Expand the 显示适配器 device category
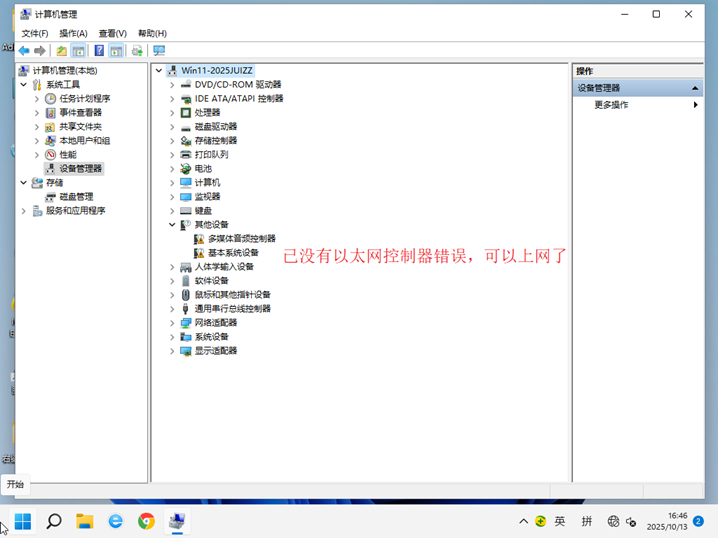This screenshot has height=538, width=718. coord(173,351)
